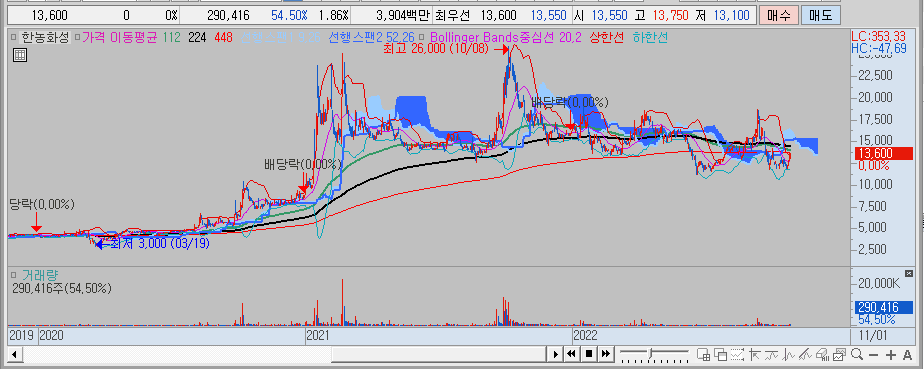Click the 290,416주(54,50%) volume text
The height and width of the screenshot is (369, 924).
pyautogui.click(x=61, y=288)
